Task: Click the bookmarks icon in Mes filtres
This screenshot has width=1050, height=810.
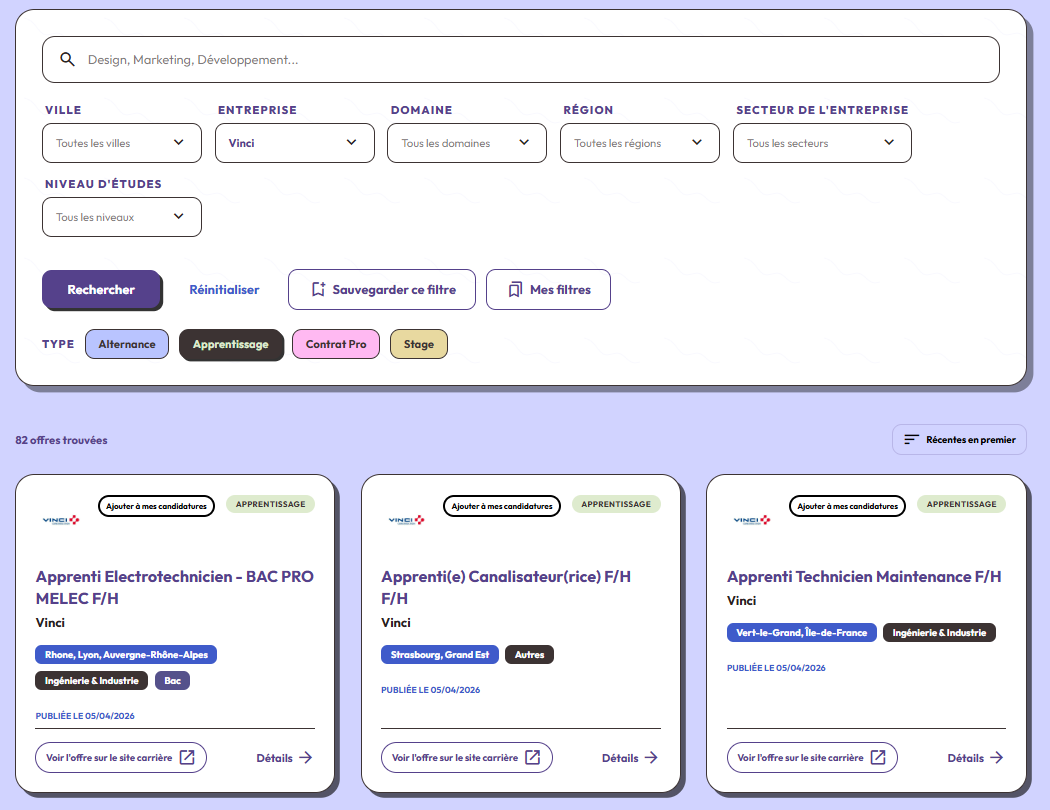Action: point(515,289)
